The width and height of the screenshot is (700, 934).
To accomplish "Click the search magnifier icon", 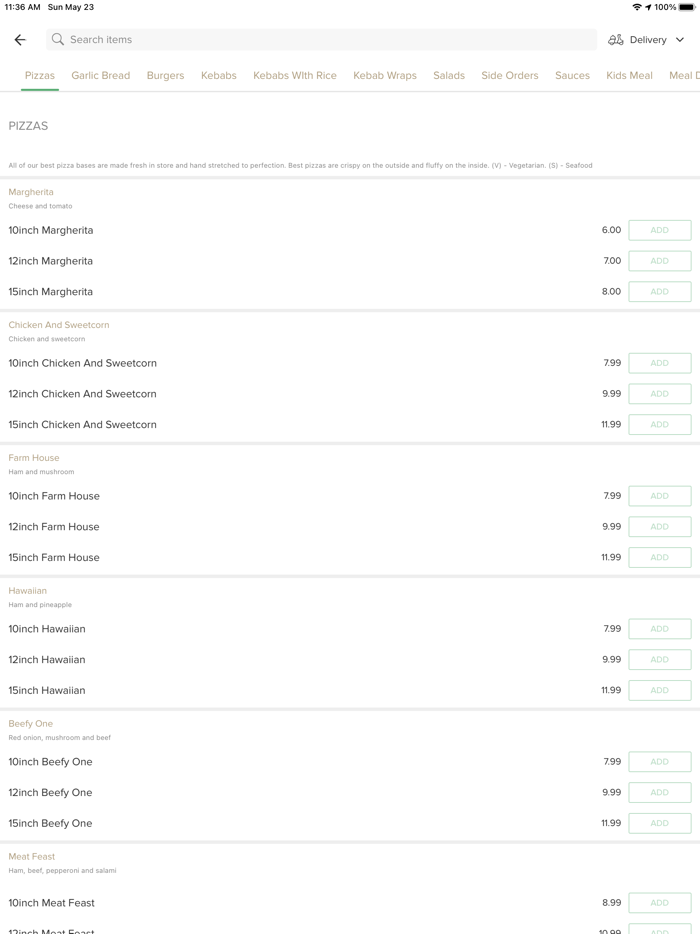I will coord(58,40).
